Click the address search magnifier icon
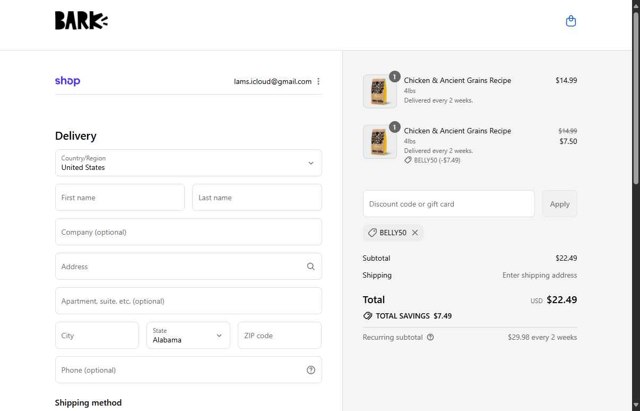Image resolution: width=640 pixels, height=411 pixels. pos(311,267)
